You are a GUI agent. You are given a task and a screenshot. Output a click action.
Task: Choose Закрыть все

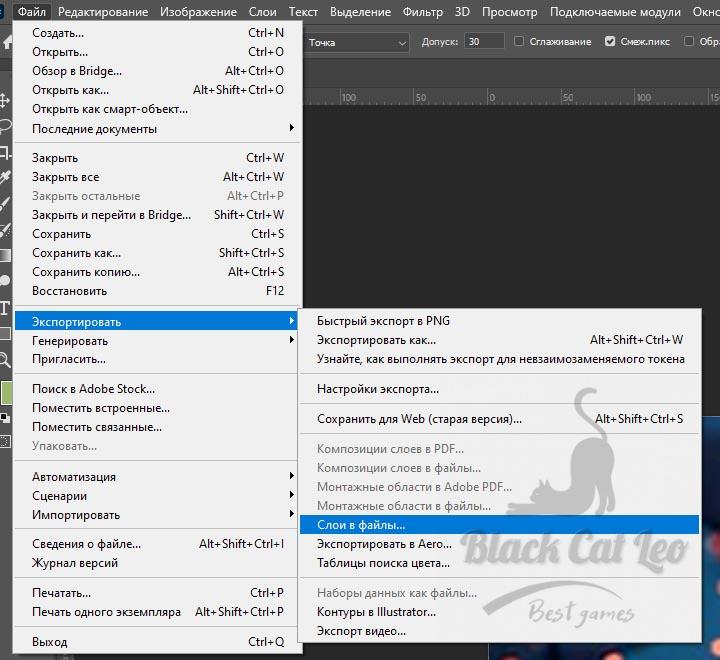pyautogui.click(x=157, y=177)
